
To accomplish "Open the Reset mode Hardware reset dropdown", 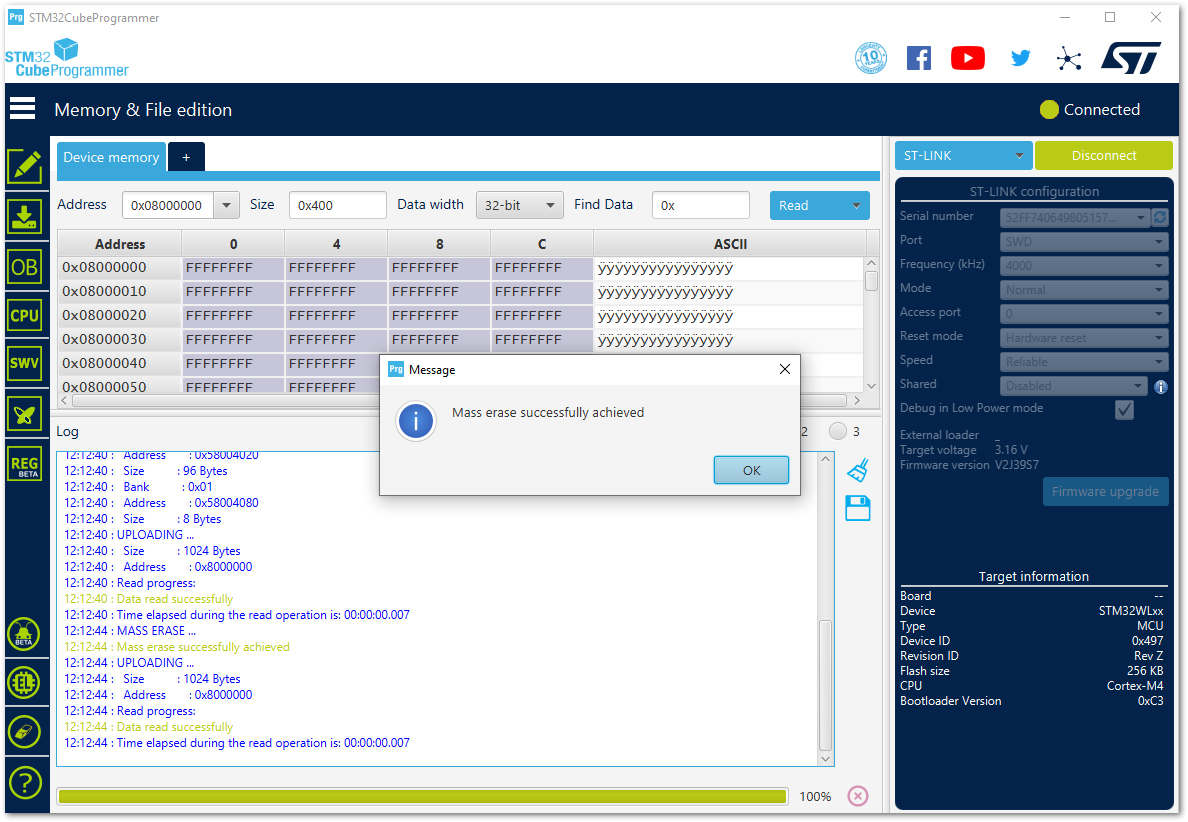I will point(1084,338).
